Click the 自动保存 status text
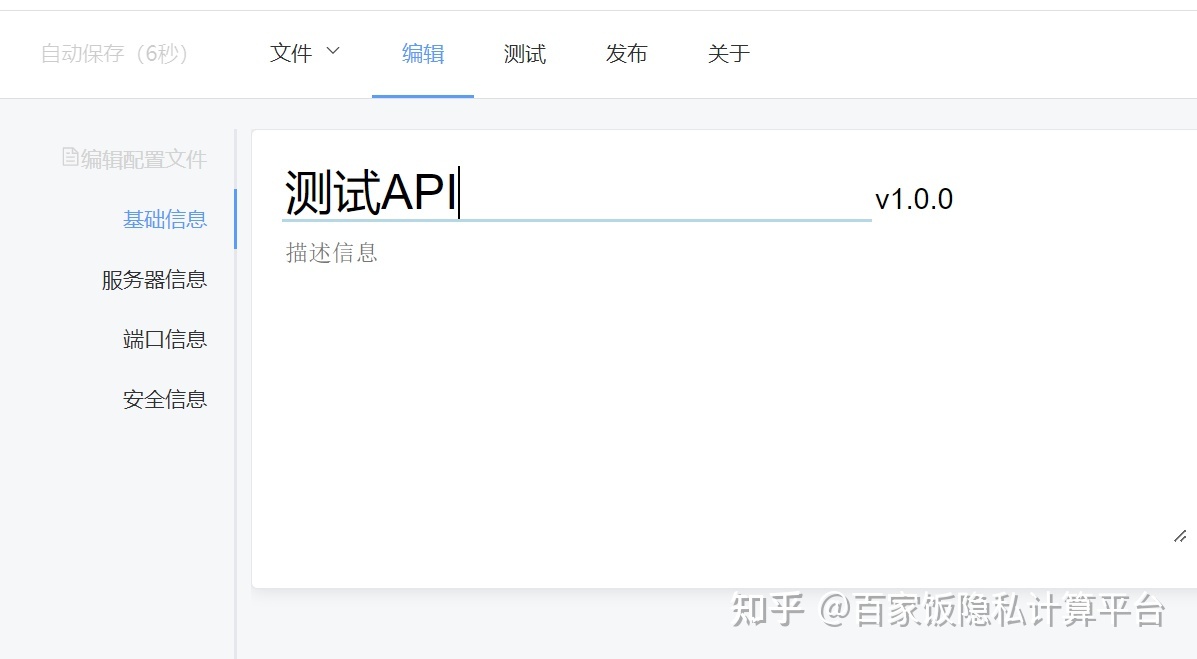Viewport: 1197px width, 659px height. coord(115,53)
